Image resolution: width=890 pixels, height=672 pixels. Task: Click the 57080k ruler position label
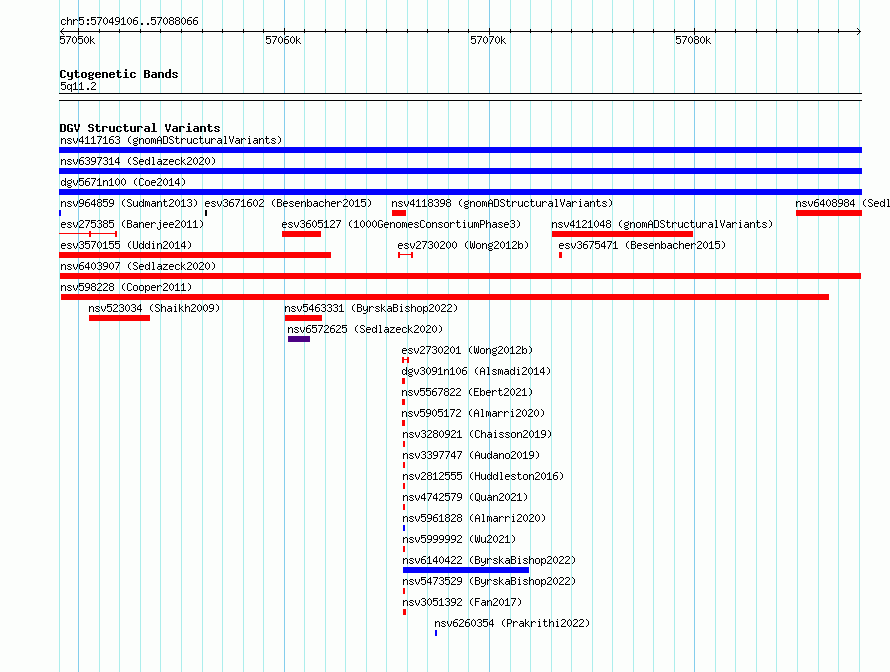coord(693,40)
